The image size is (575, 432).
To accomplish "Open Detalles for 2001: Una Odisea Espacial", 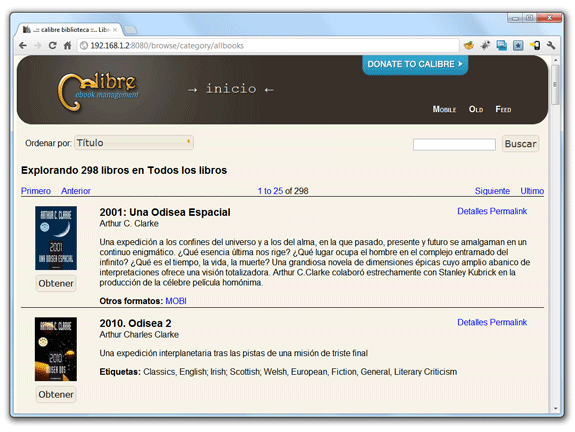I will pyautogui.click(x=472, y=211).
